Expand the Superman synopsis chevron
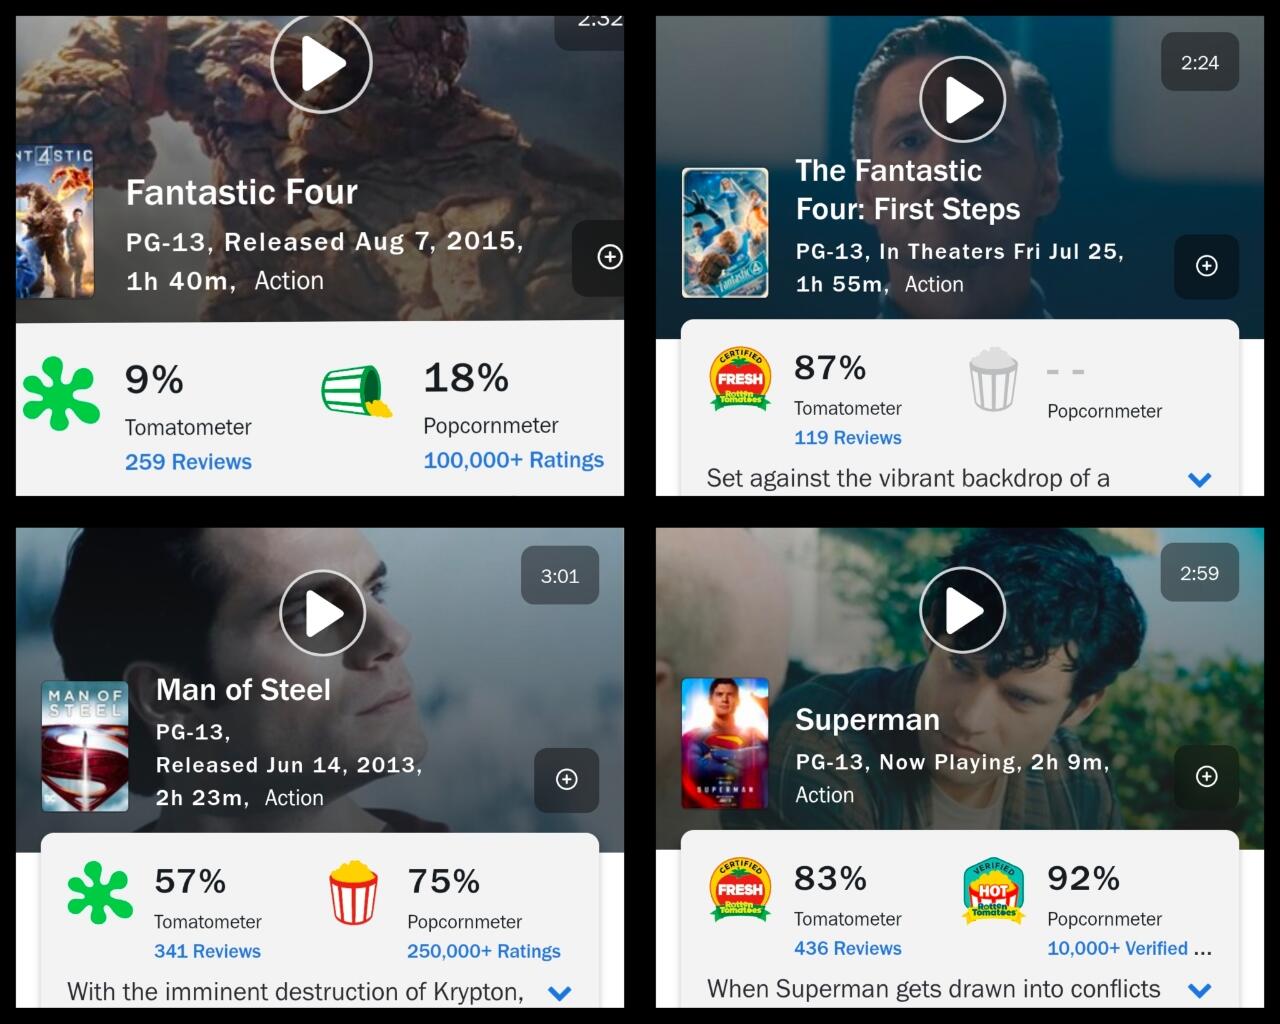 point(1199,990)
